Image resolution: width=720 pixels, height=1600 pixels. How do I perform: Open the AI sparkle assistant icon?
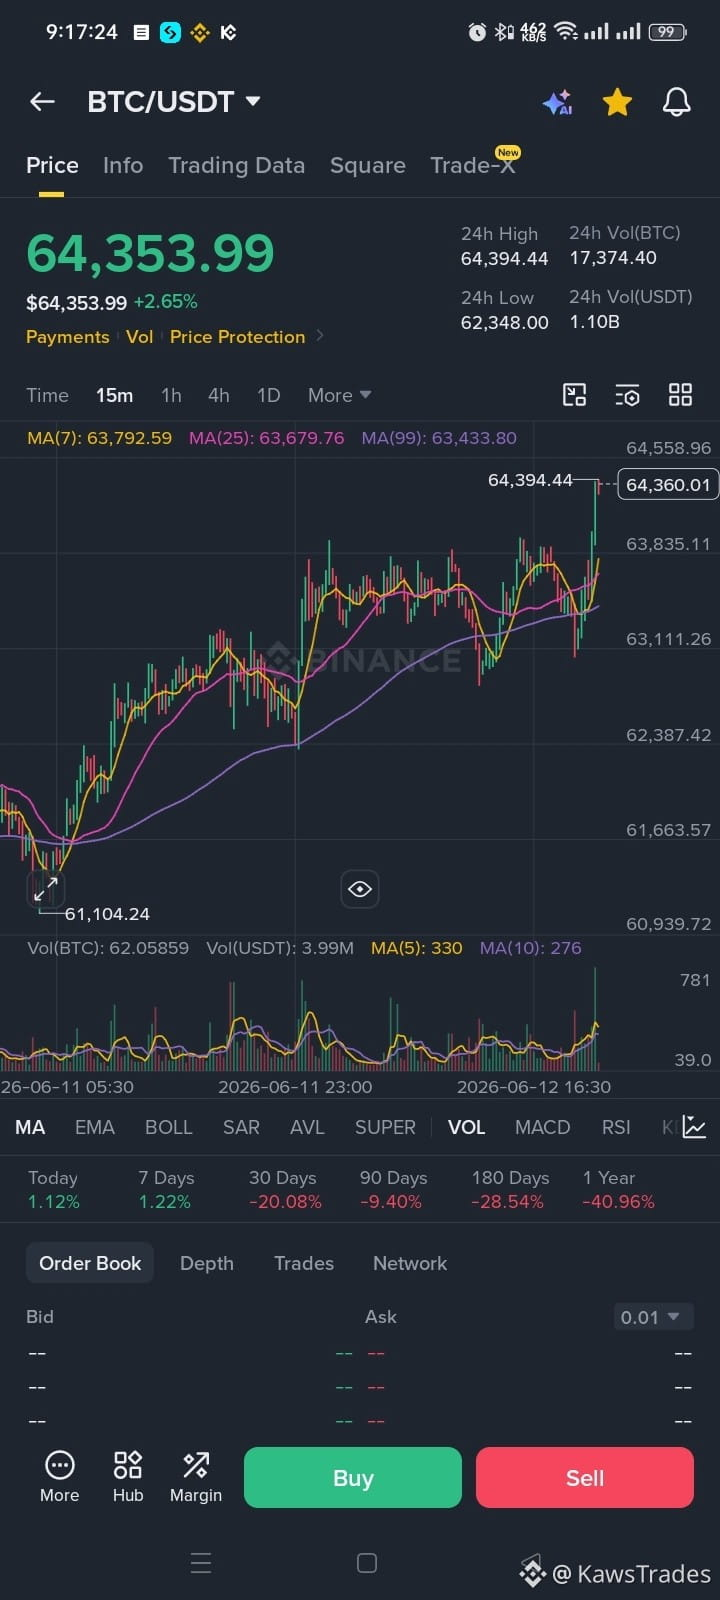pos(558,102)
